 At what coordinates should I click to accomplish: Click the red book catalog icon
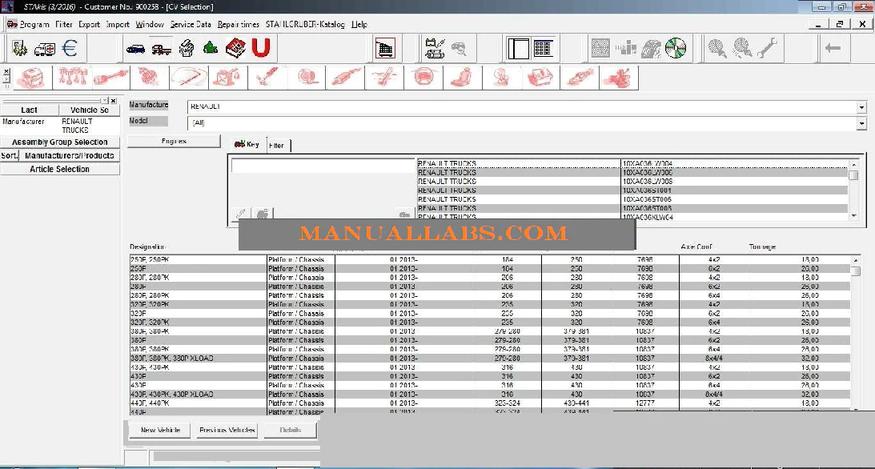point(235,48)
